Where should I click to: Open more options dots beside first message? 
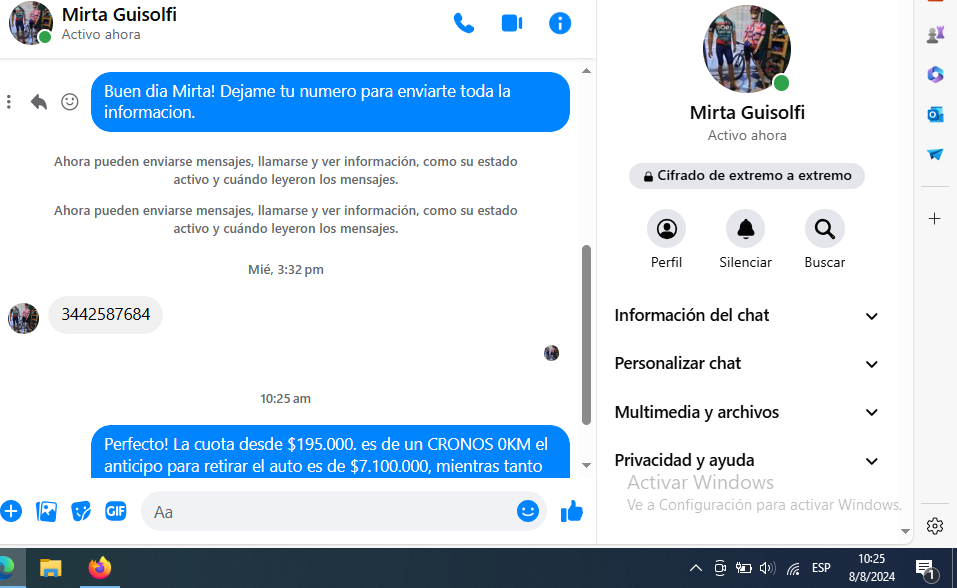[9, 102]
